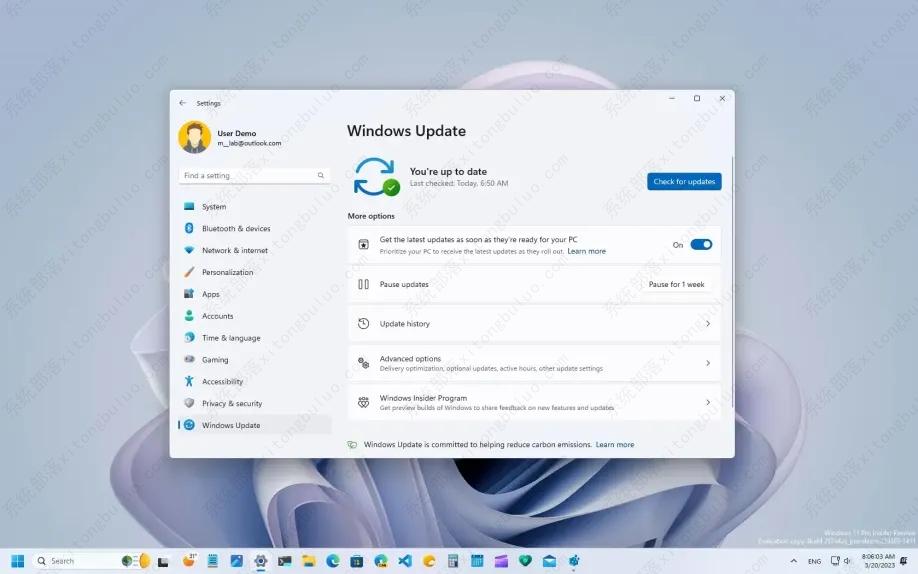This screenshot has height=574, width=918.
Task: Expand the Update history row chevron
Action: point(708,324)
